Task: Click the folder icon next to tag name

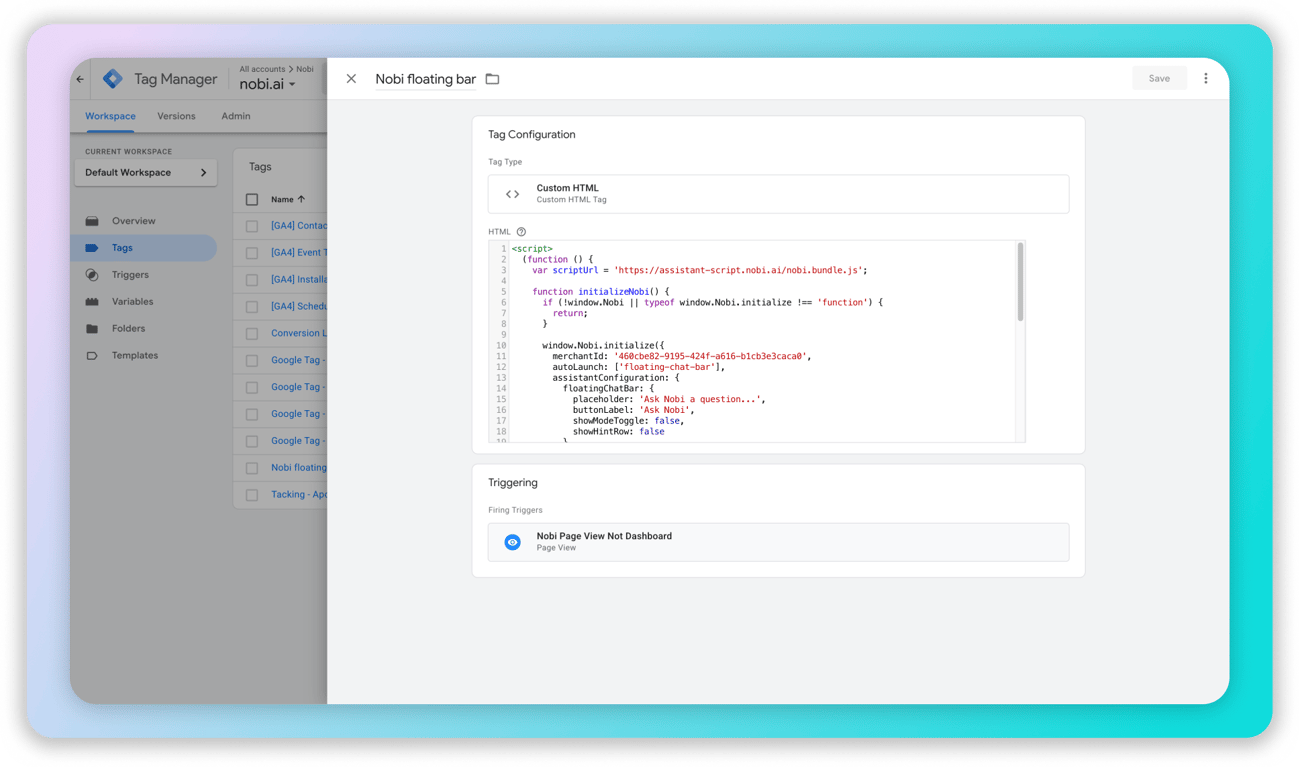Action: pos(493,79)
